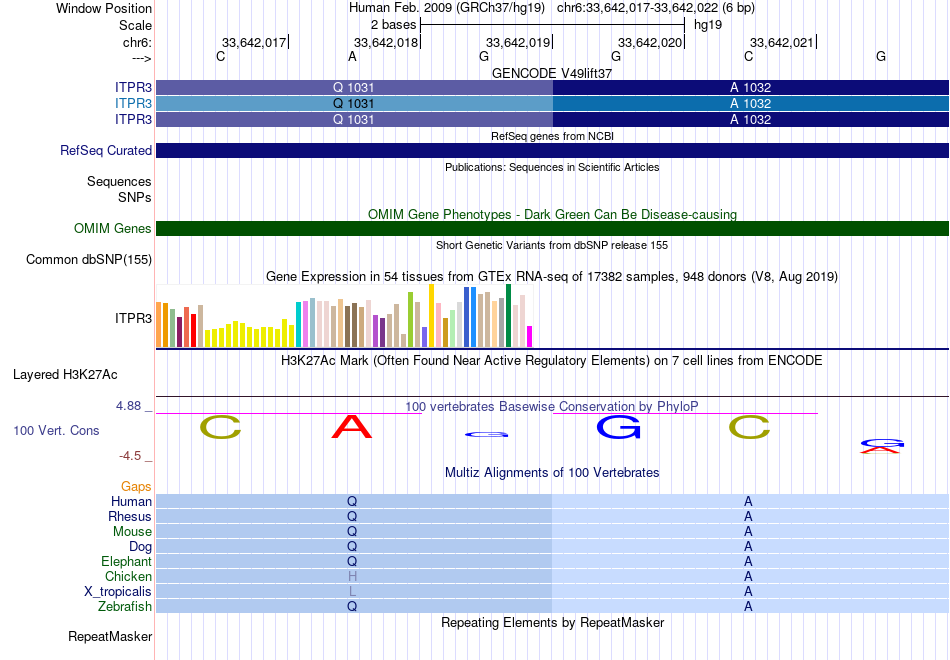This screenshot has width=950, height=660.
Task: Click the GTEx Gene Expression track title
Action: click(x=552, y=277)
